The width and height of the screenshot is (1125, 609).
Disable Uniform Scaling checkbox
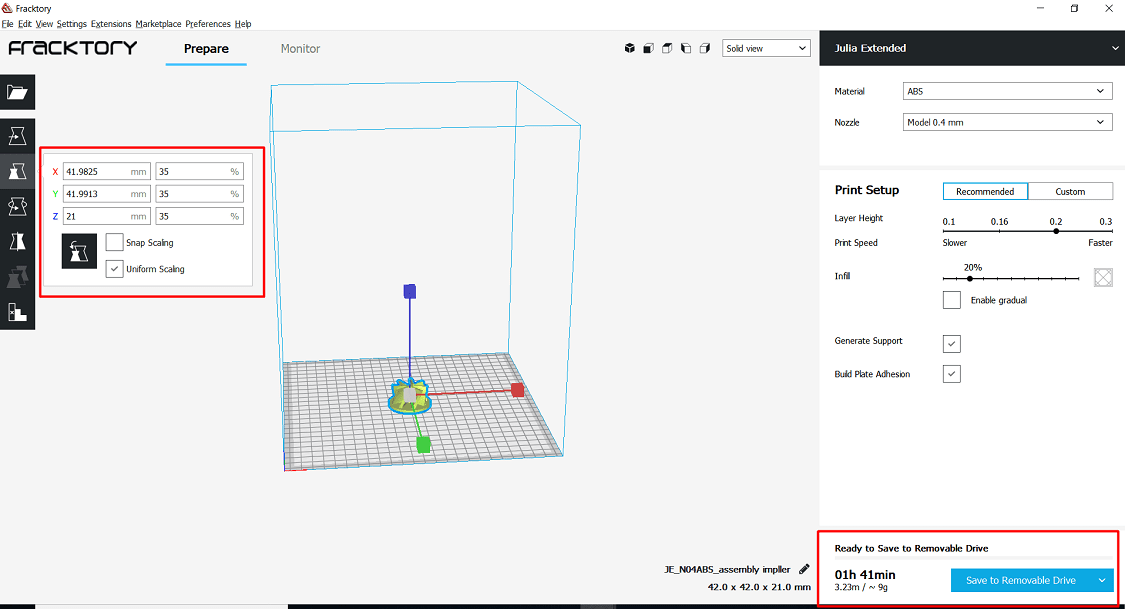click(114, 269)
